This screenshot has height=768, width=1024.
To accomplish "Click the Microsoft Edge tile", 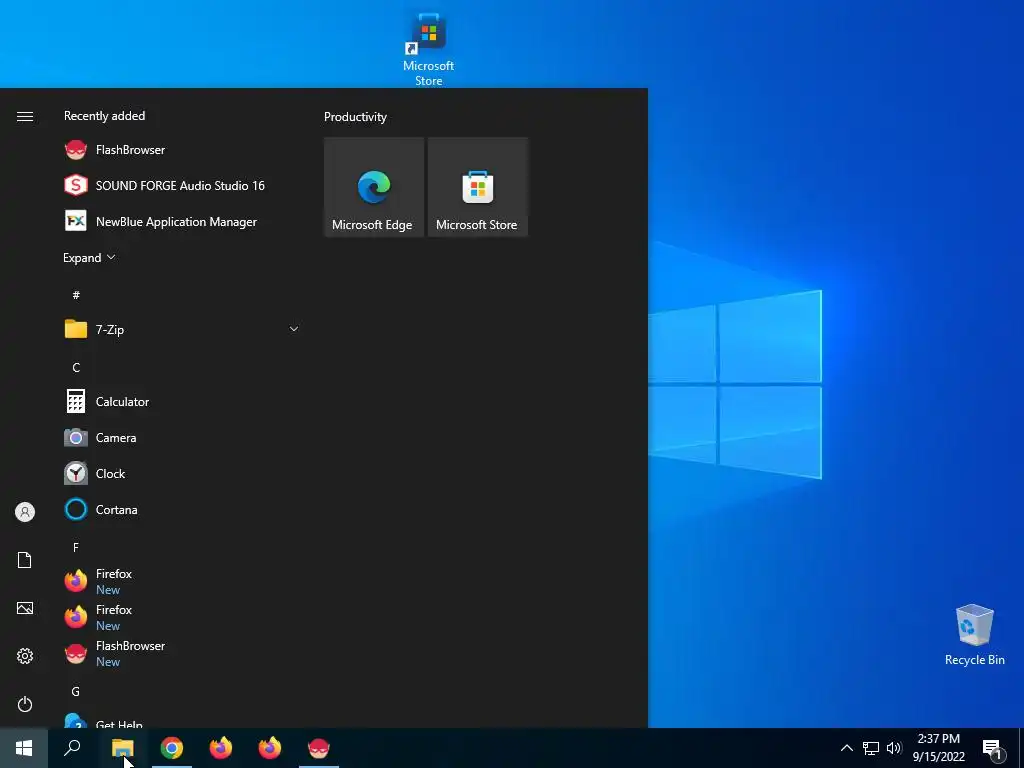I will (x=374, y=187).
